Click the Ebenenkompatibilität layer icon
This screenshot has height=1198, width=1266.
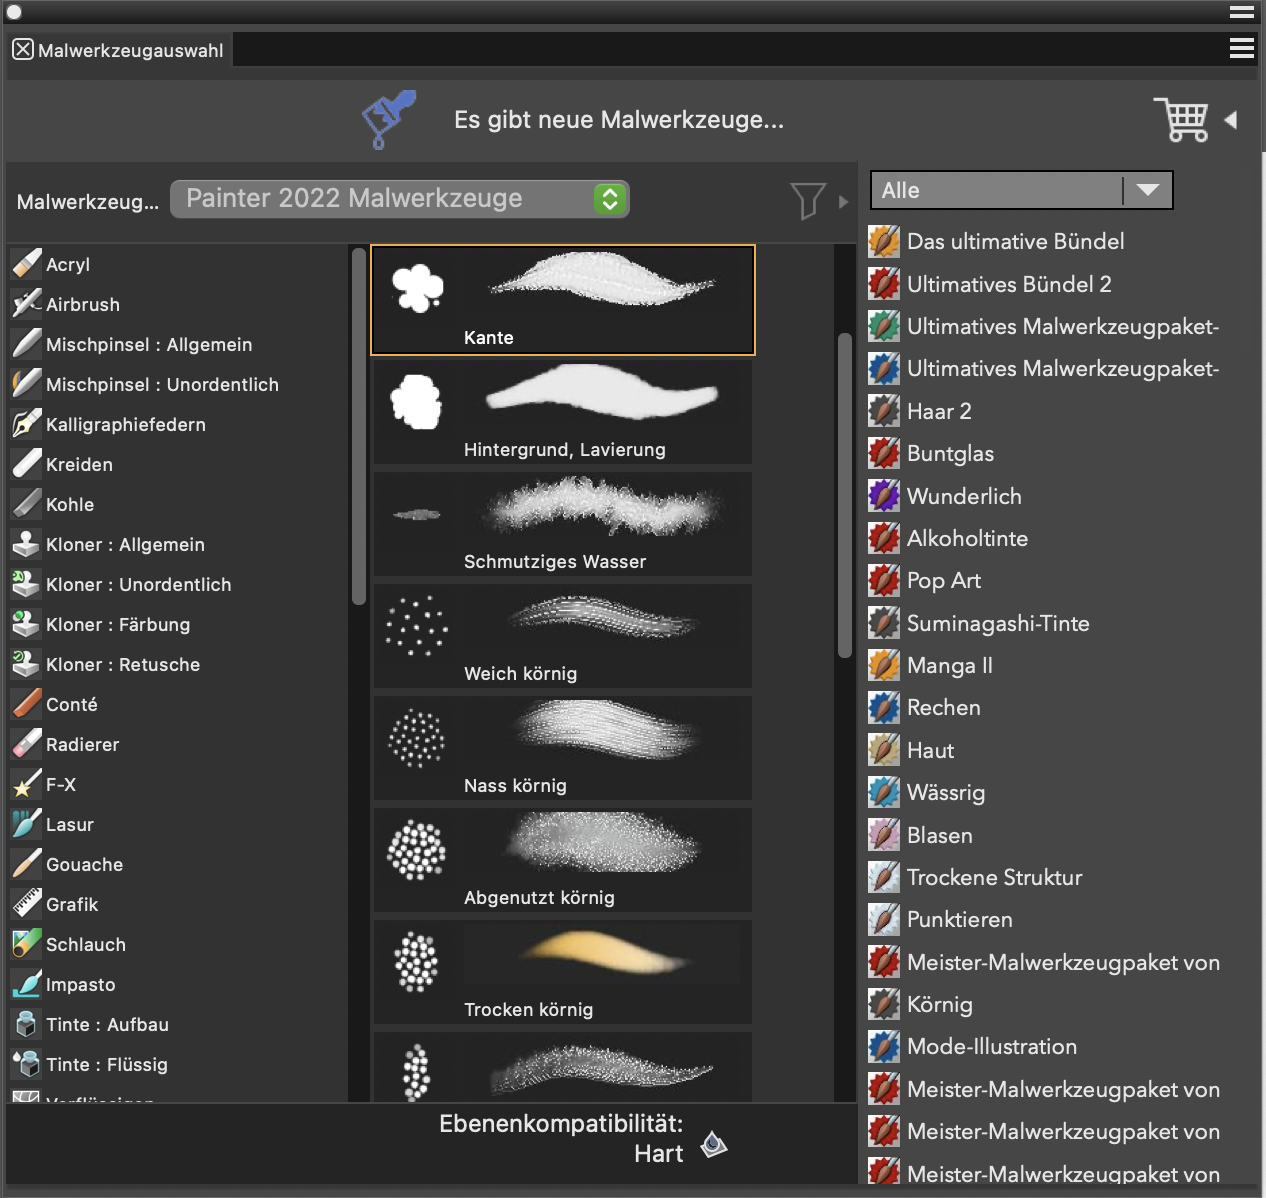coord(713,1143)
